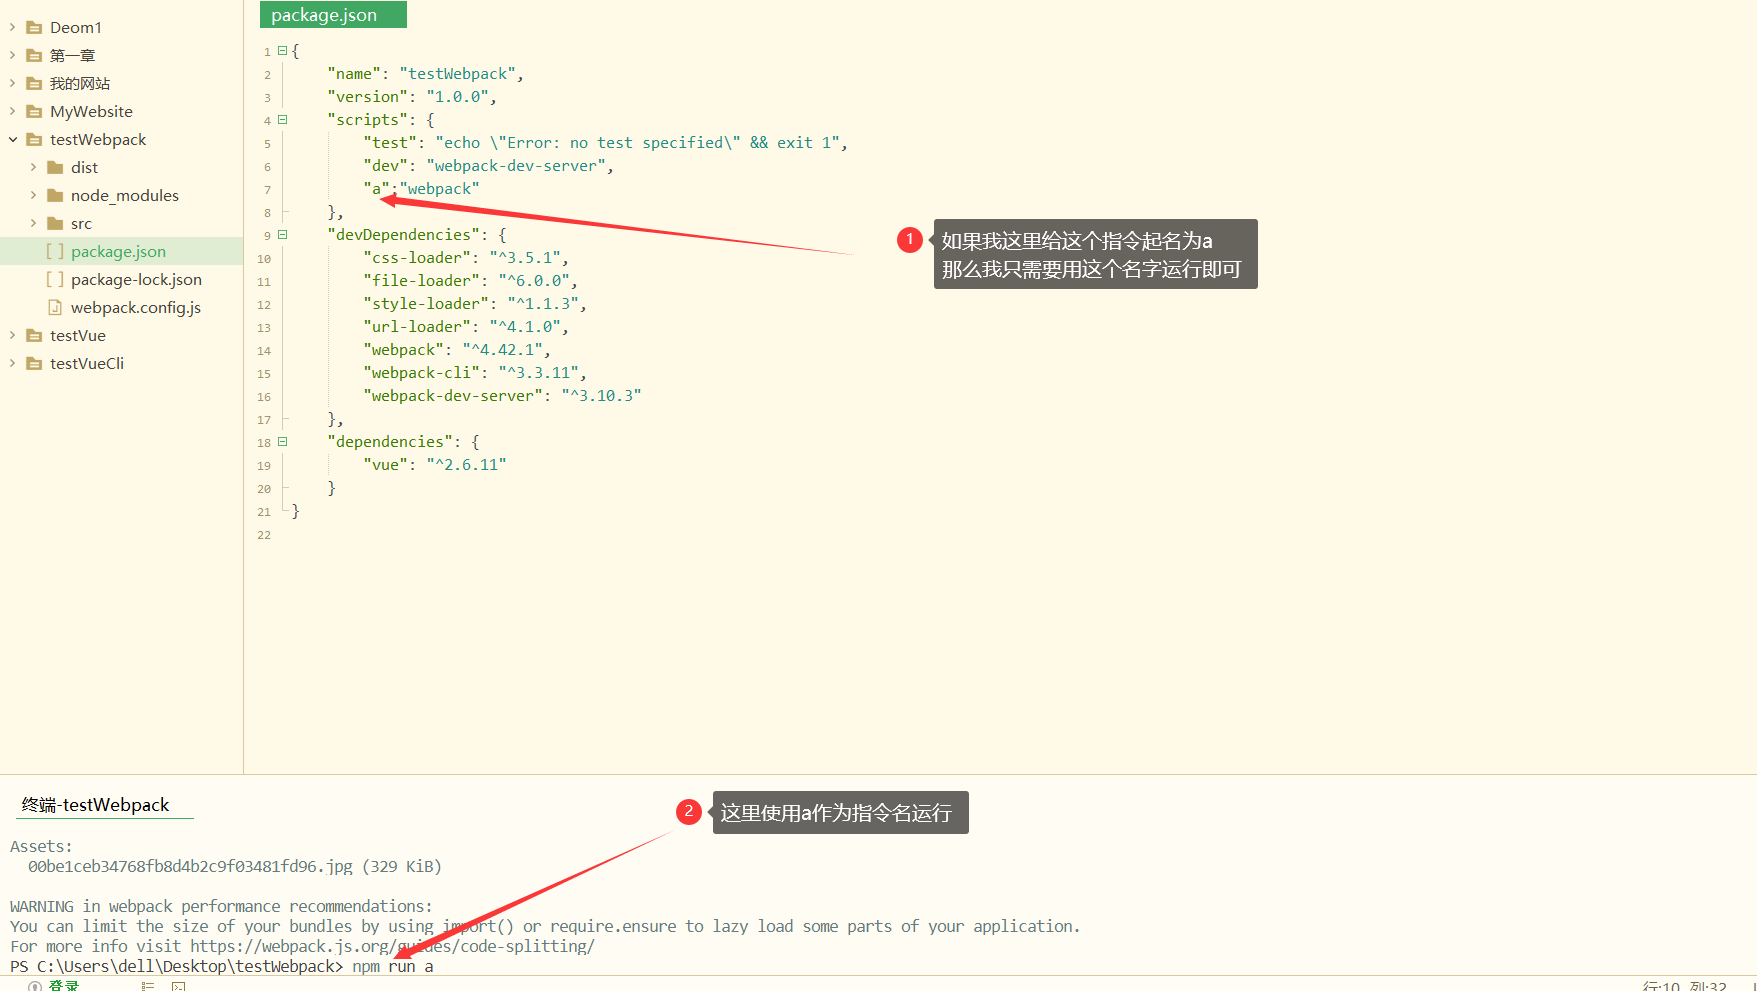Select the src folder label
This screenshot has height=991, width=1757.
[81, 224]
